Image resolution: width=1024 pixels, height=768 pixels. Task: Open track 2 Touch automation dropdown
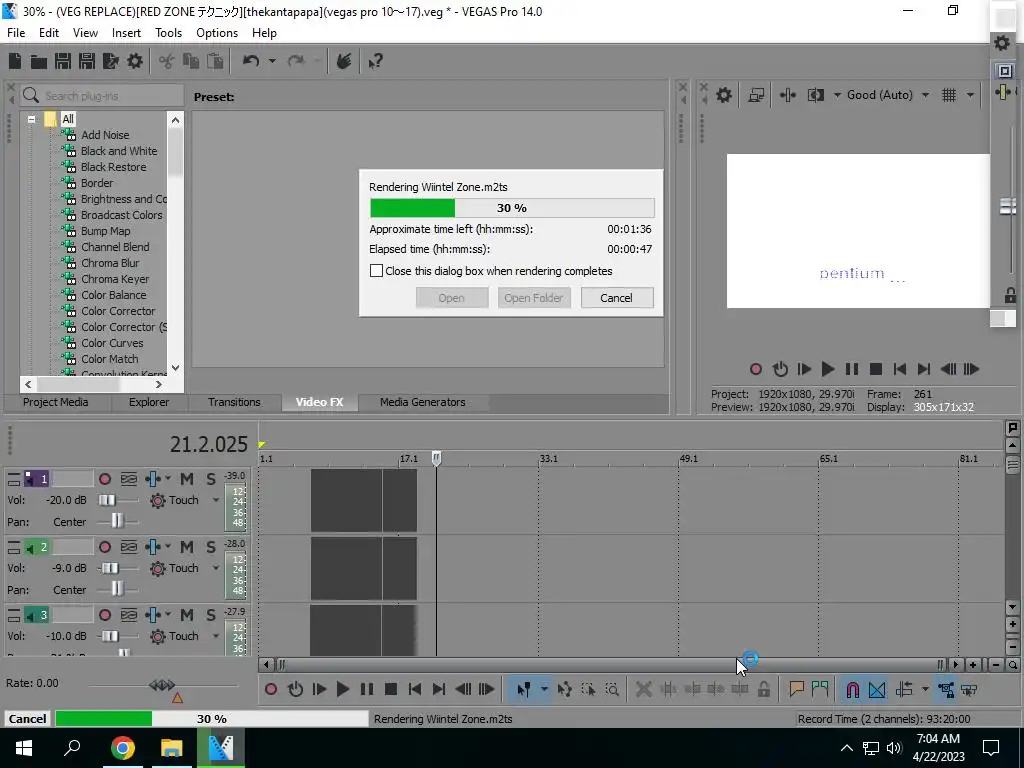216,568
